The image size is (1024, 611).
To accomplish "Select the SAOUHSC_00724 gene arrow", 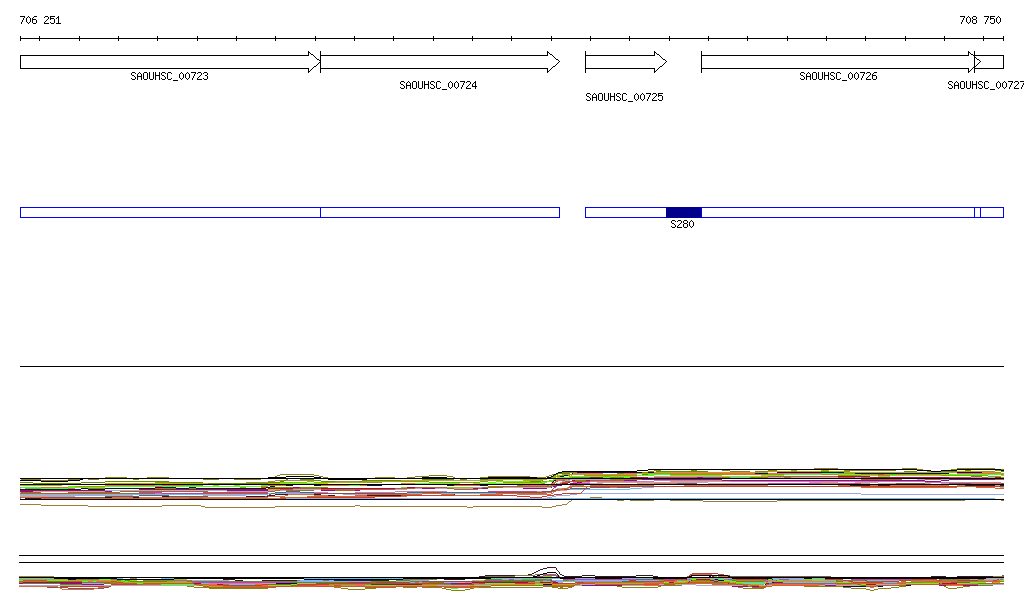I will click(x=439, y=62).
